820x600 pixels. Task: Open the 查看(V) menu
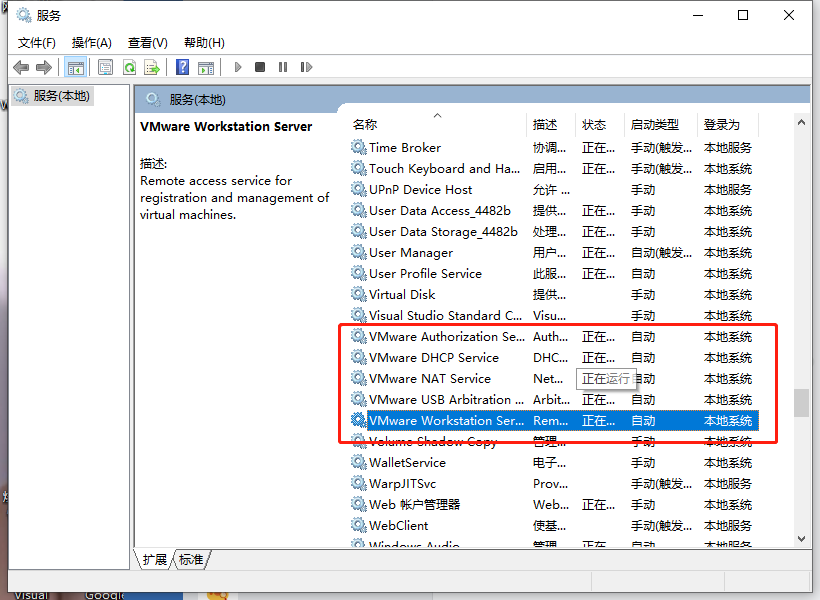(x=147, y=42)
